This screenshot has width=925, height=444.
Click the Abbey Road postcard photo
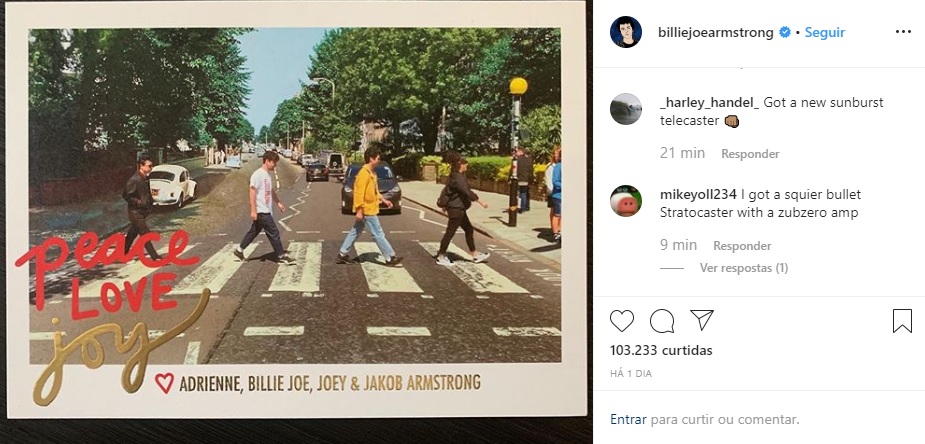tap(295, 209)
